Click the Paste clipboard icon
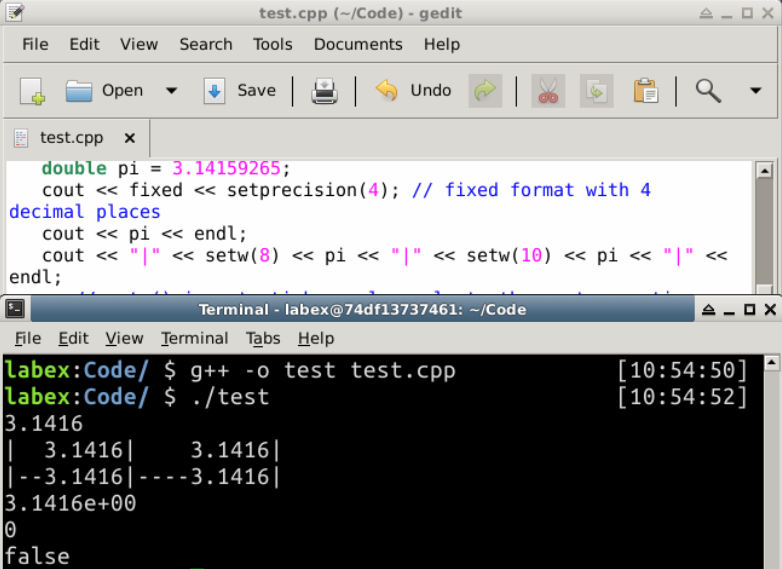Image resolution: width=782 pixels, height=569 pixels. point(646,91)
